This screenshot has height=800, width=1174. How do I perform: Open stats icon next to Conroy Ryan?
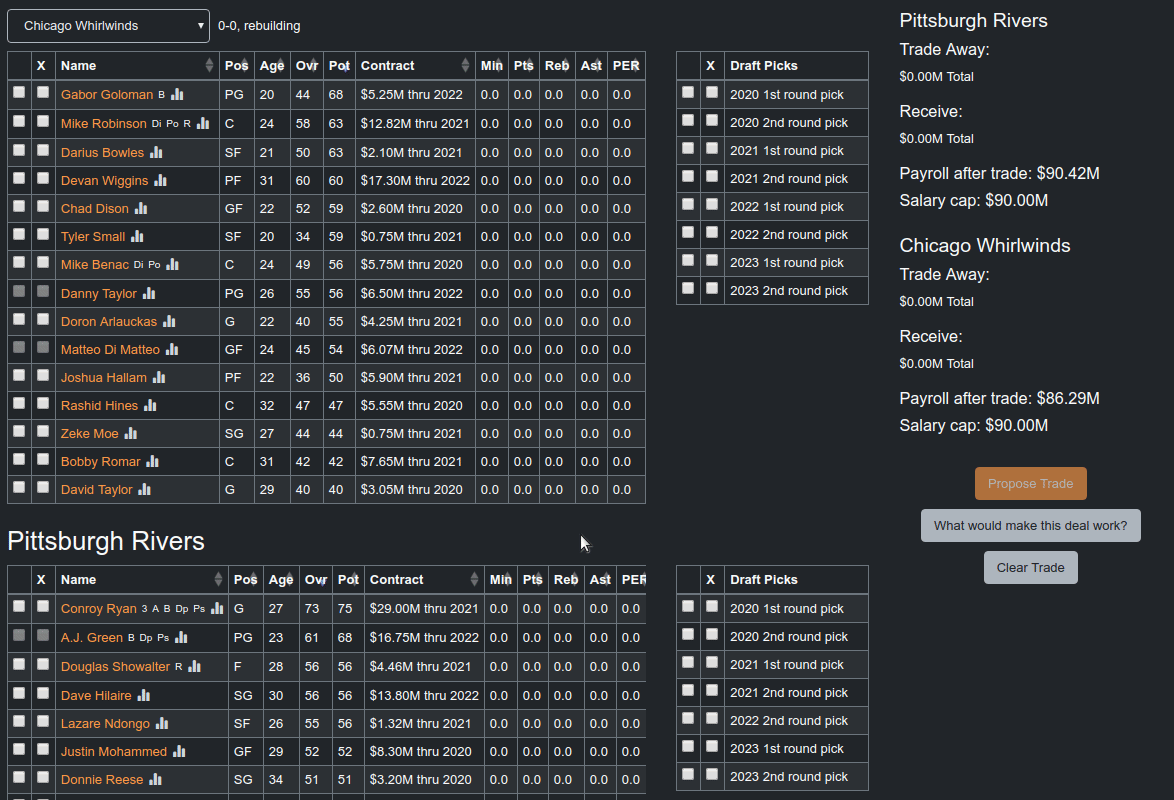pos(217,608)
